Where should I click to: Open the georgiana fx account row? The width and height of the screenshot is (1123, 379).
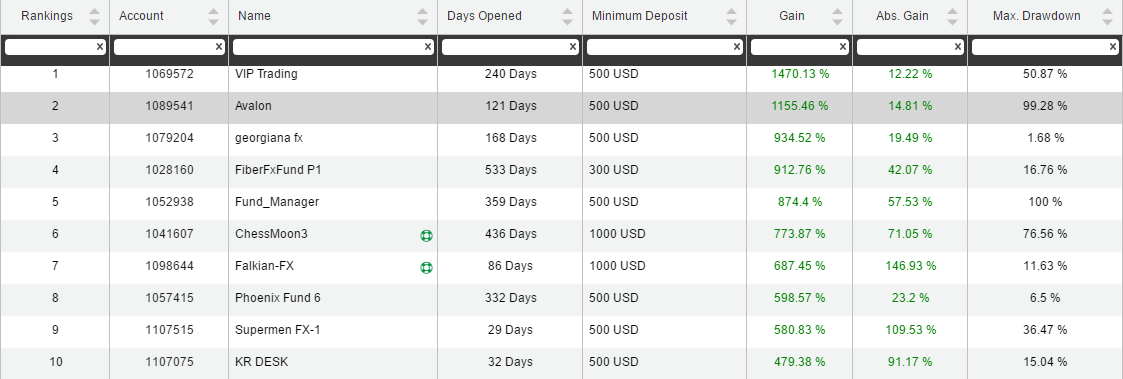[562, 138]
